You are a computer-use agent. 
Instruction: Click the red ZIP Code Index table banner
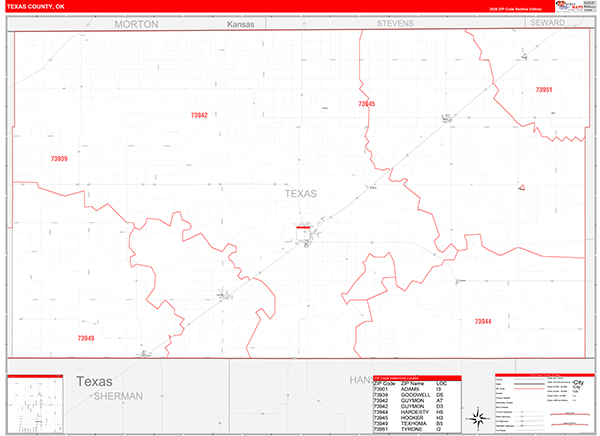click(417, 378)
